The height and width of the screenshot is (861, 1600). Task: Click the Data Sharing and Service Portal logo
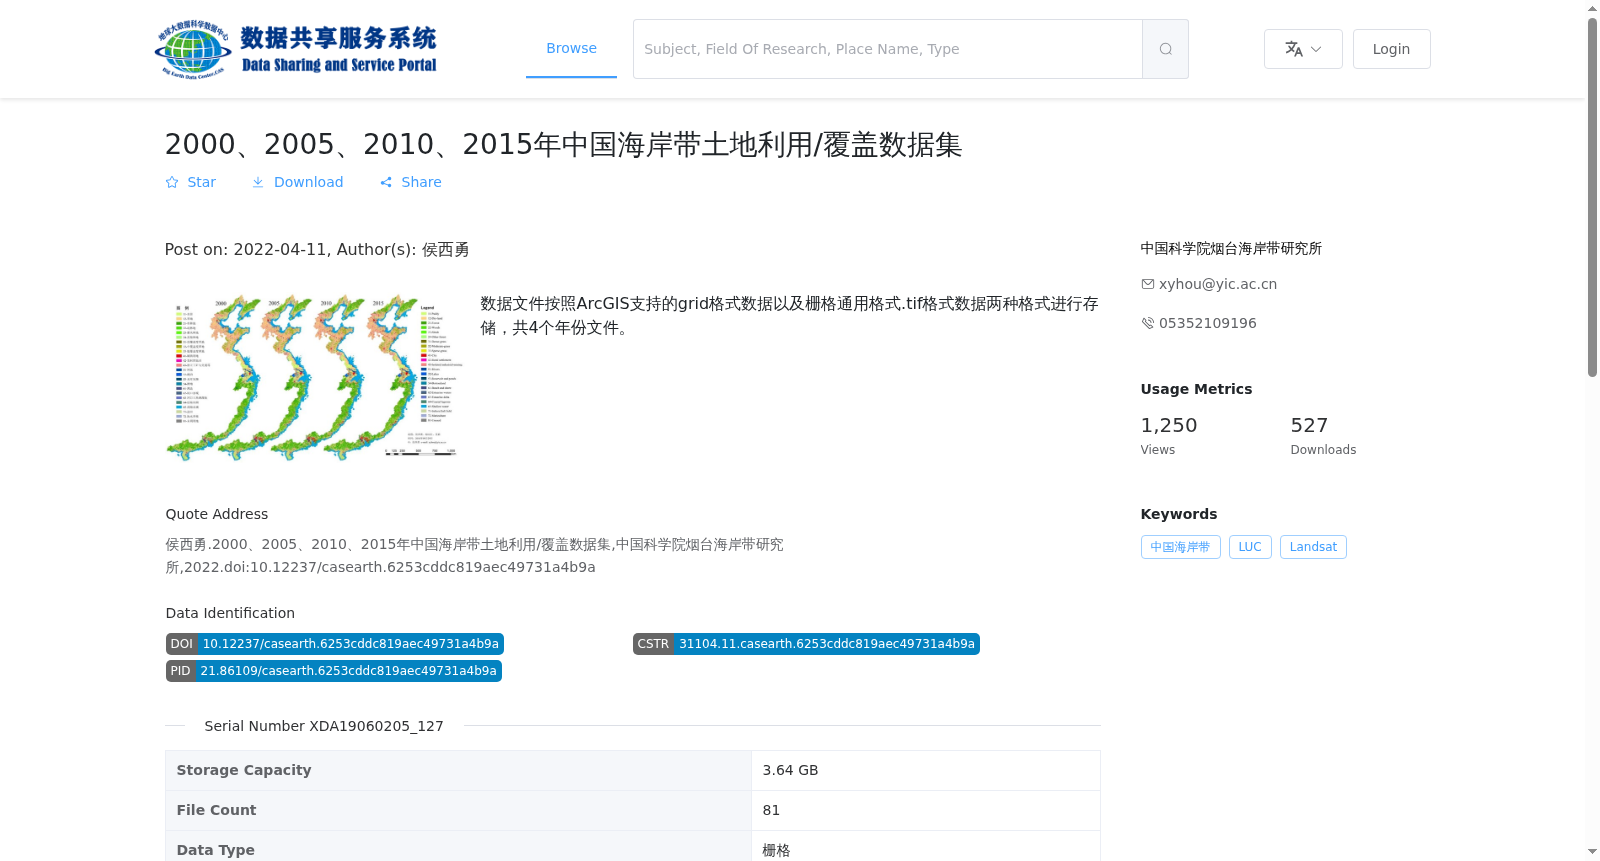(296, 49)
